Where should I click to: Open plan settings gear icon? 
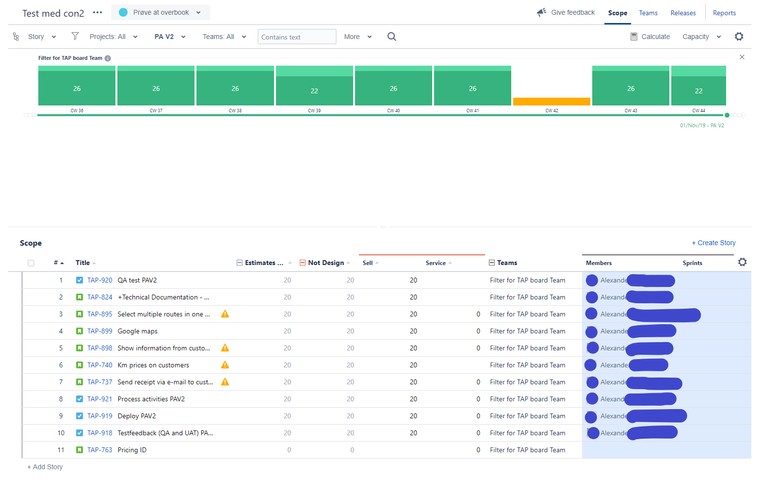point(739,37)
